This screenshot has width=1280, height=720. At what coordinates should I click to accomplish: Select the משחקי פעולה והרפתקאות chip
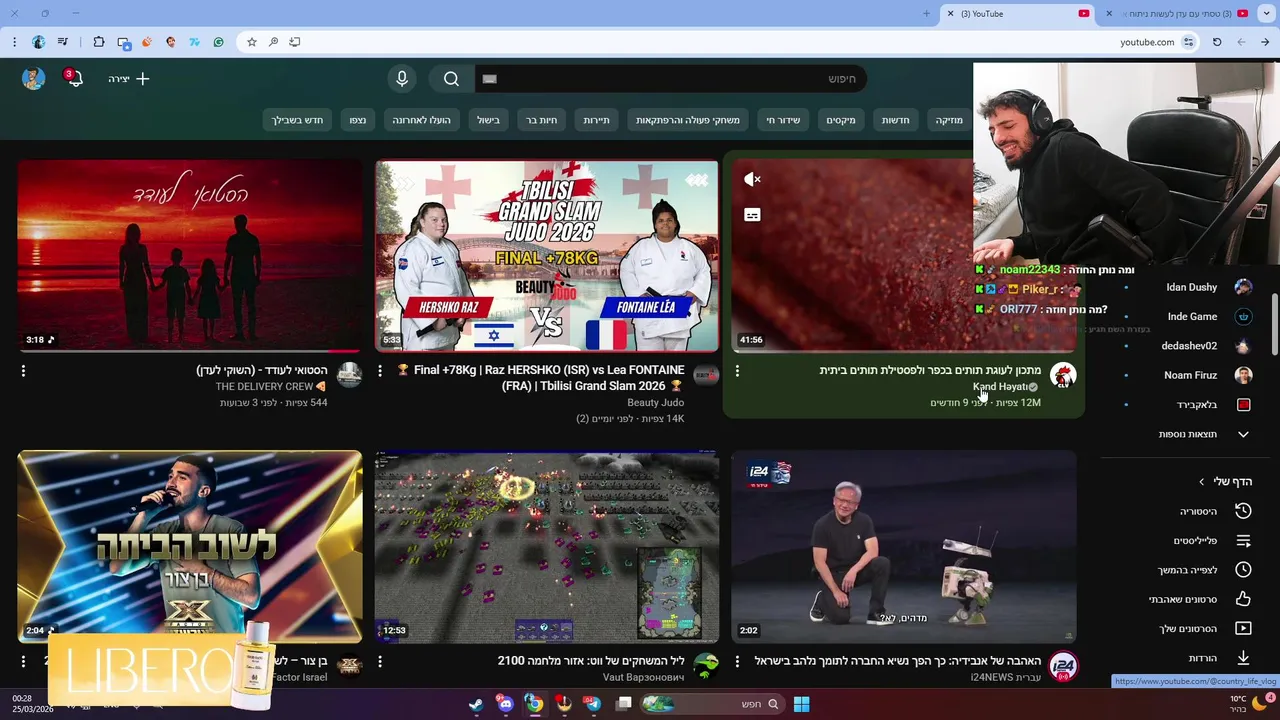tap(687, 120)
